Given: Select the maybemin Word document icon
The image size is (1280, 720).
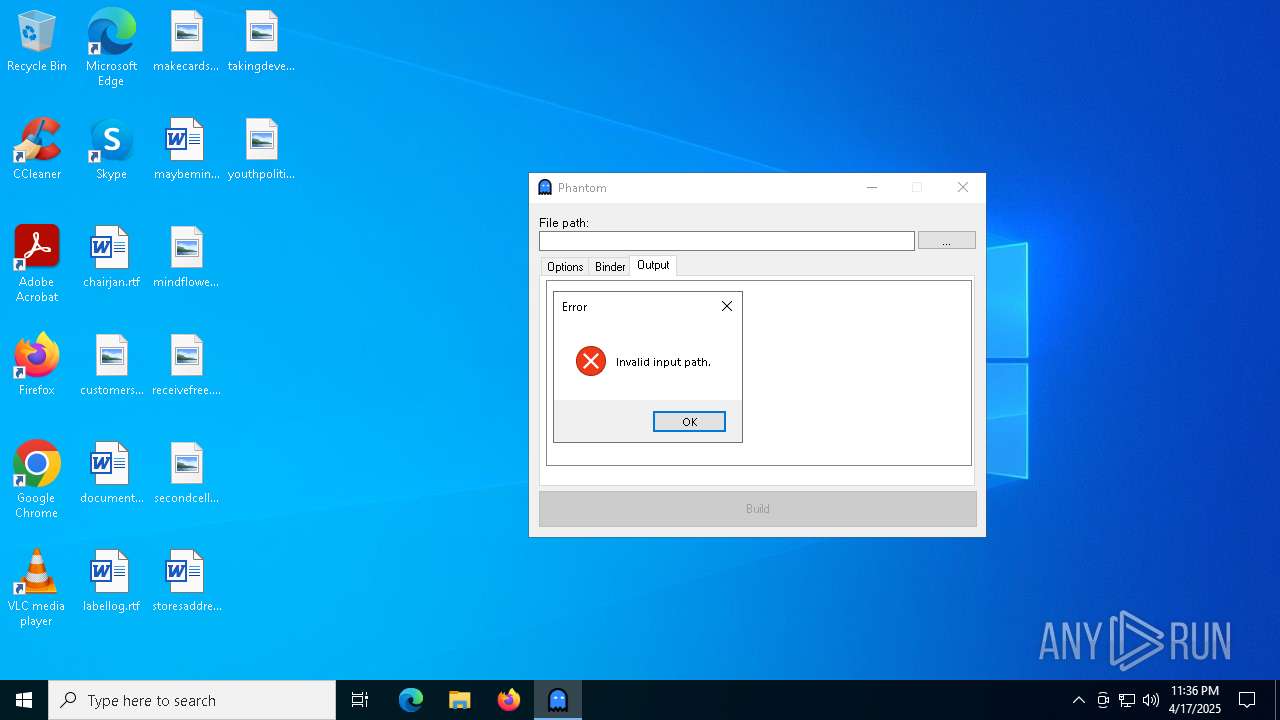Looking at the screenshot, I should (186, 150).
